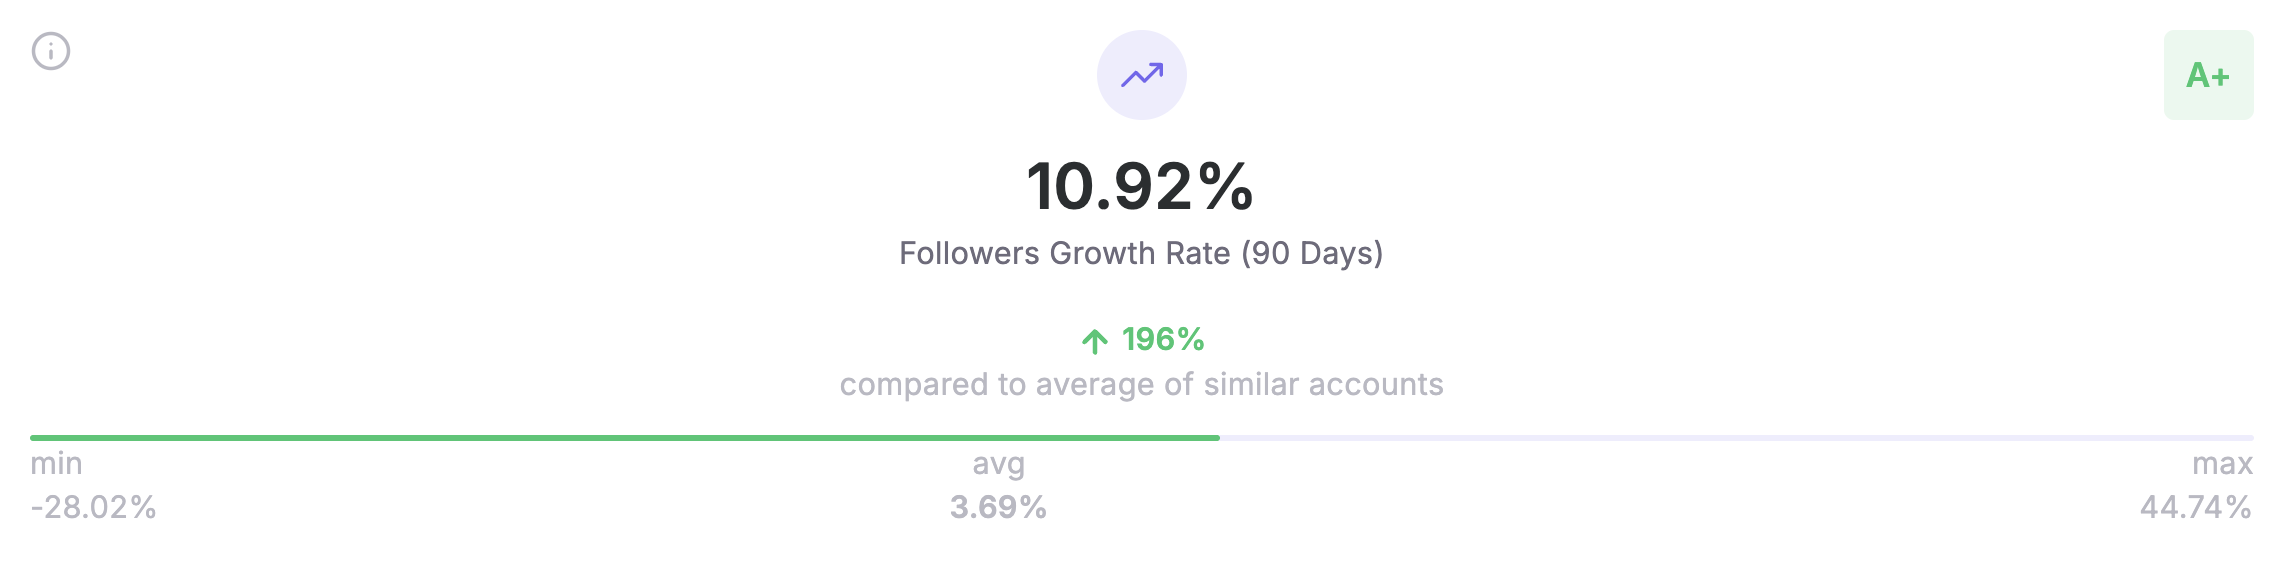Screen dimensions: 2290x564
Task: Click the green 196% comparison value
Action: pyautogui.click(x=1163, y=340)
